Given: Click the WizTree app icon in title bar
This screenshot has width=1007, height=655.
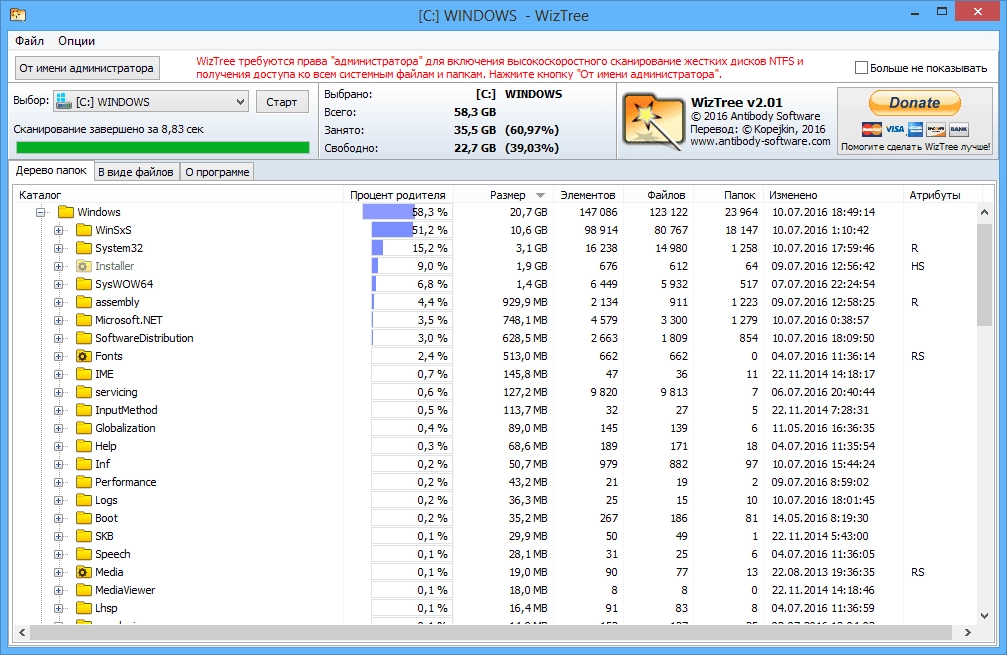Looking at the screenshot, I should click(18, 15).
